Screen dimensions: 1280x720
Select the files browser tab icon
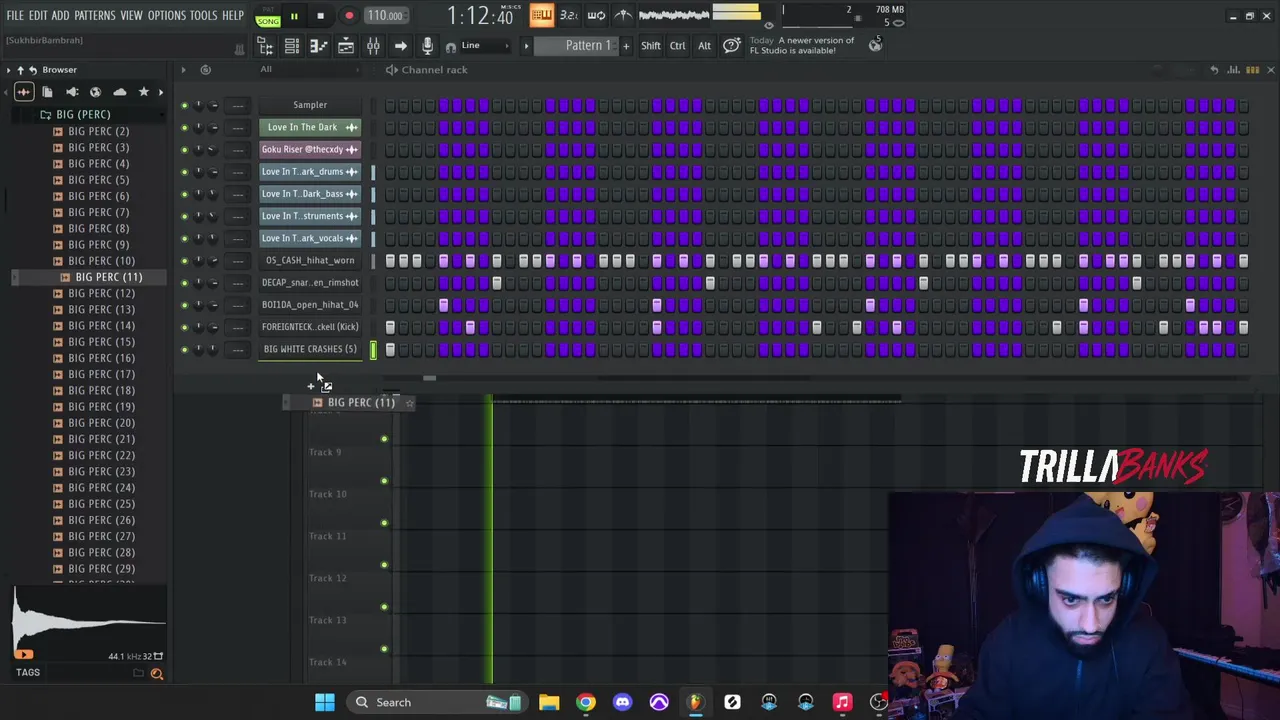[x=47, y=92]
